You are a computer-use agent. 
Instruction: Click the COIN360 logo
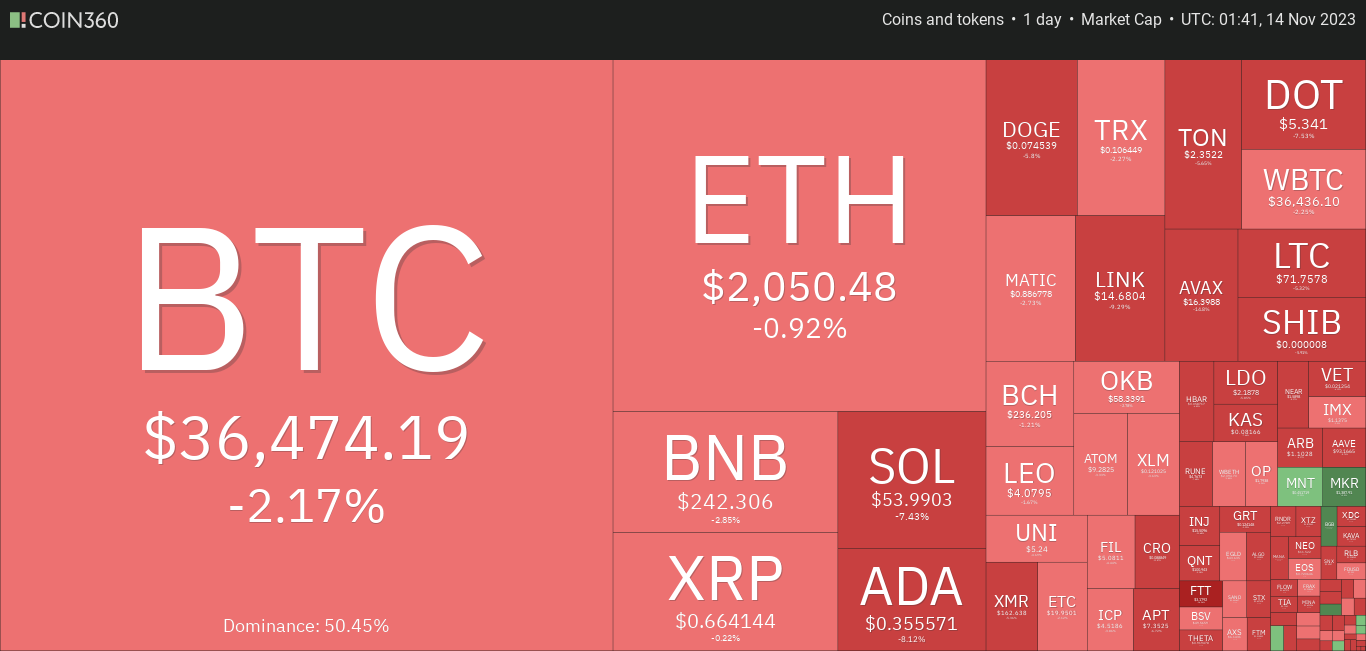click(64, 20)
